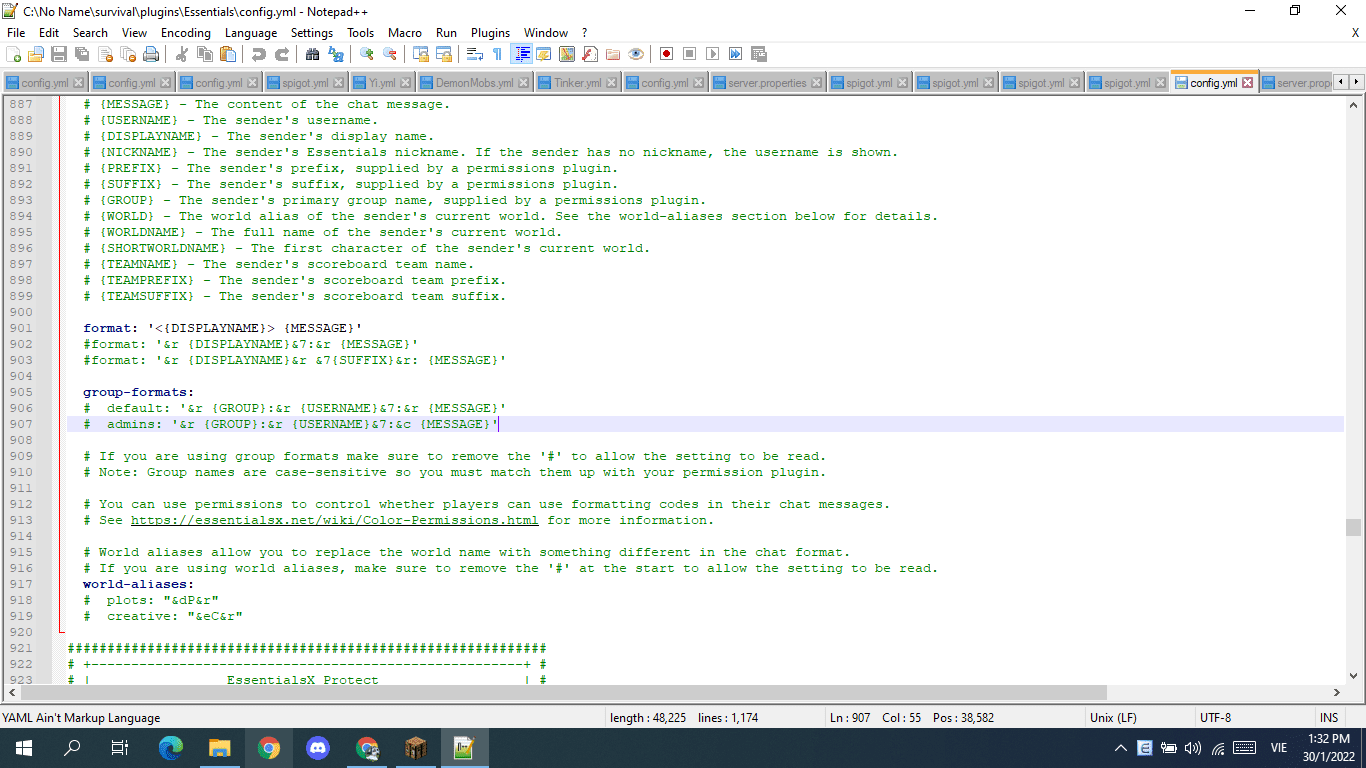
Task: Switch to the server.properties tab
Action: pos(767,83)
